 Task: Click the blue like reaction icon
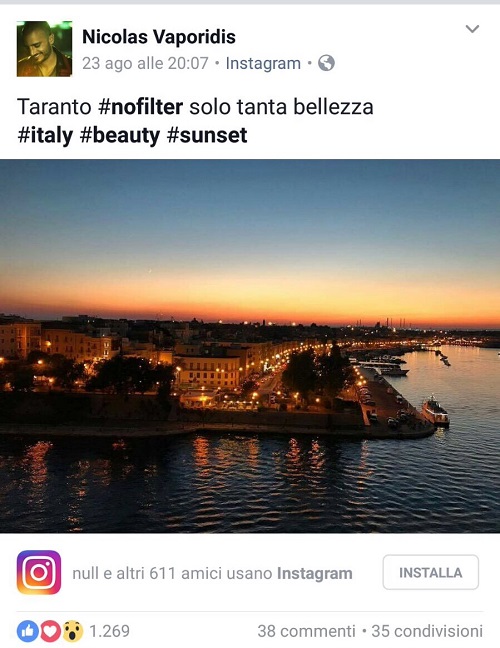(28, 631)
